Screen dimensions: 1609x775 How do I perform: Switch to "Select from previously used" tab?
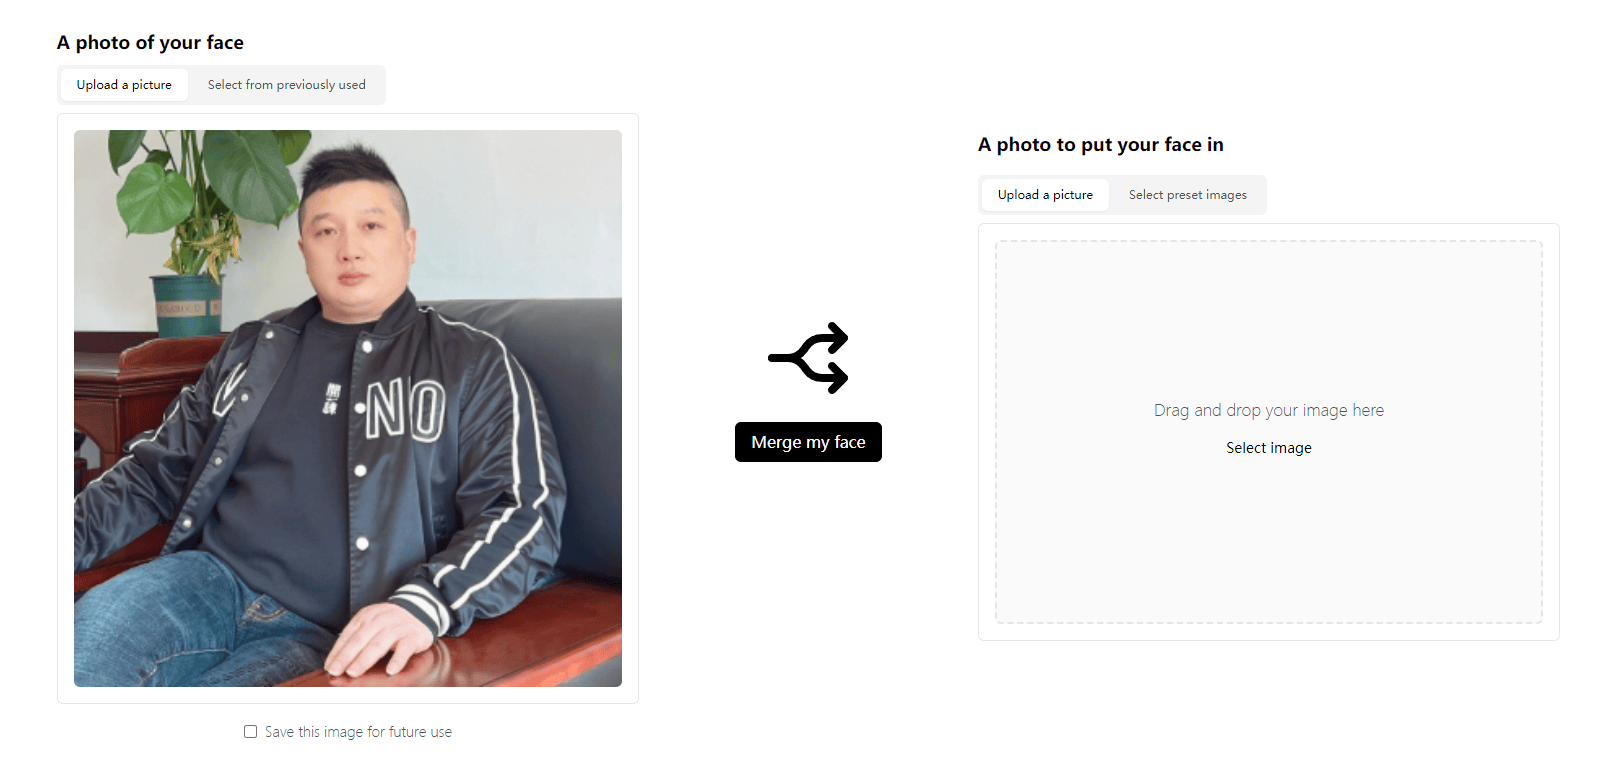coord(287,85)
